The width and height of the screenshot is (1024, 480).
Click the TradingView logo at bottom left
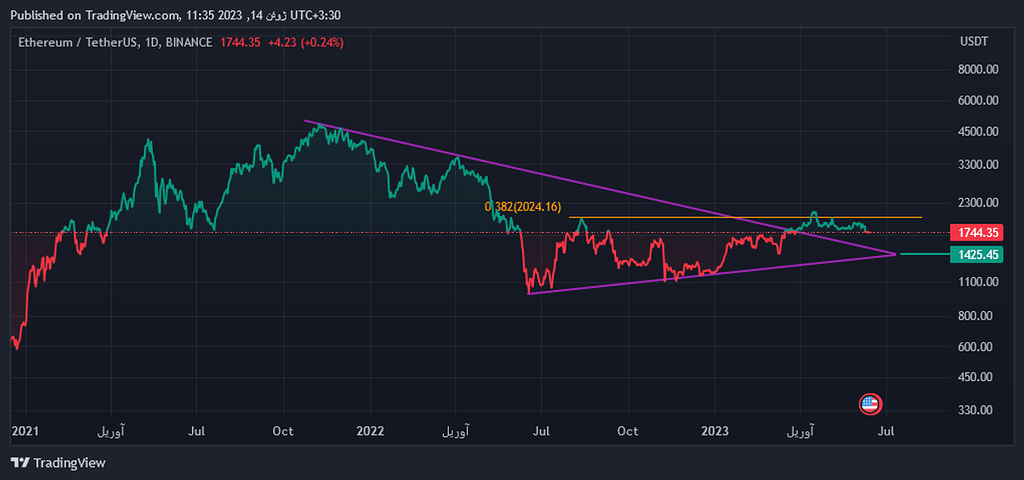click(58, 463)
